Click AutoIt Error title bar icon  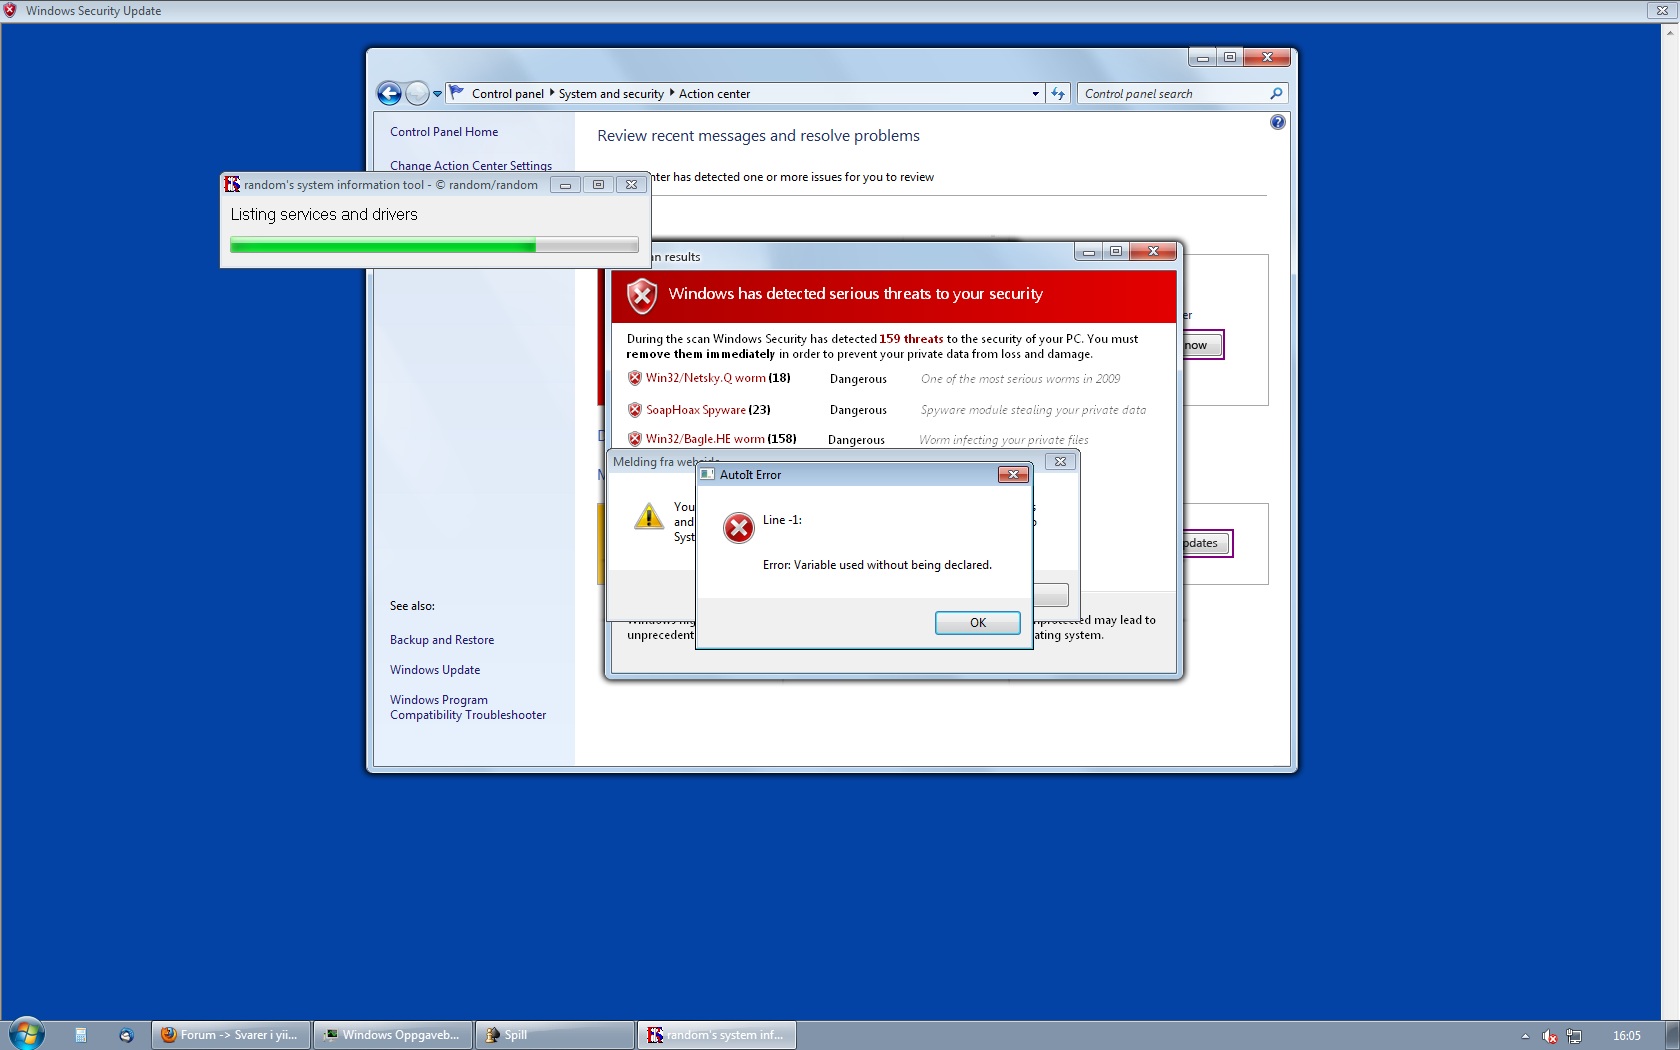707,474
